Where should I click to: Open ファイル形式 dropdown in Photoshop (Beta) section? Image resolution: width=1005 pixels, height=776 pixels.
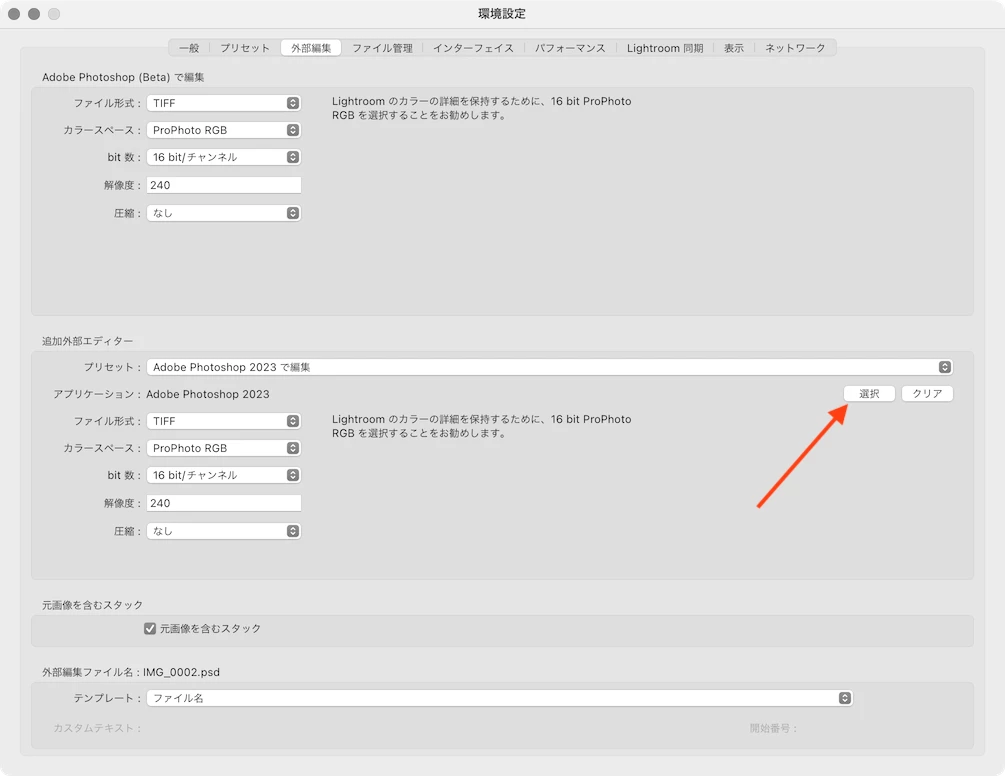(x=224, y=103)
